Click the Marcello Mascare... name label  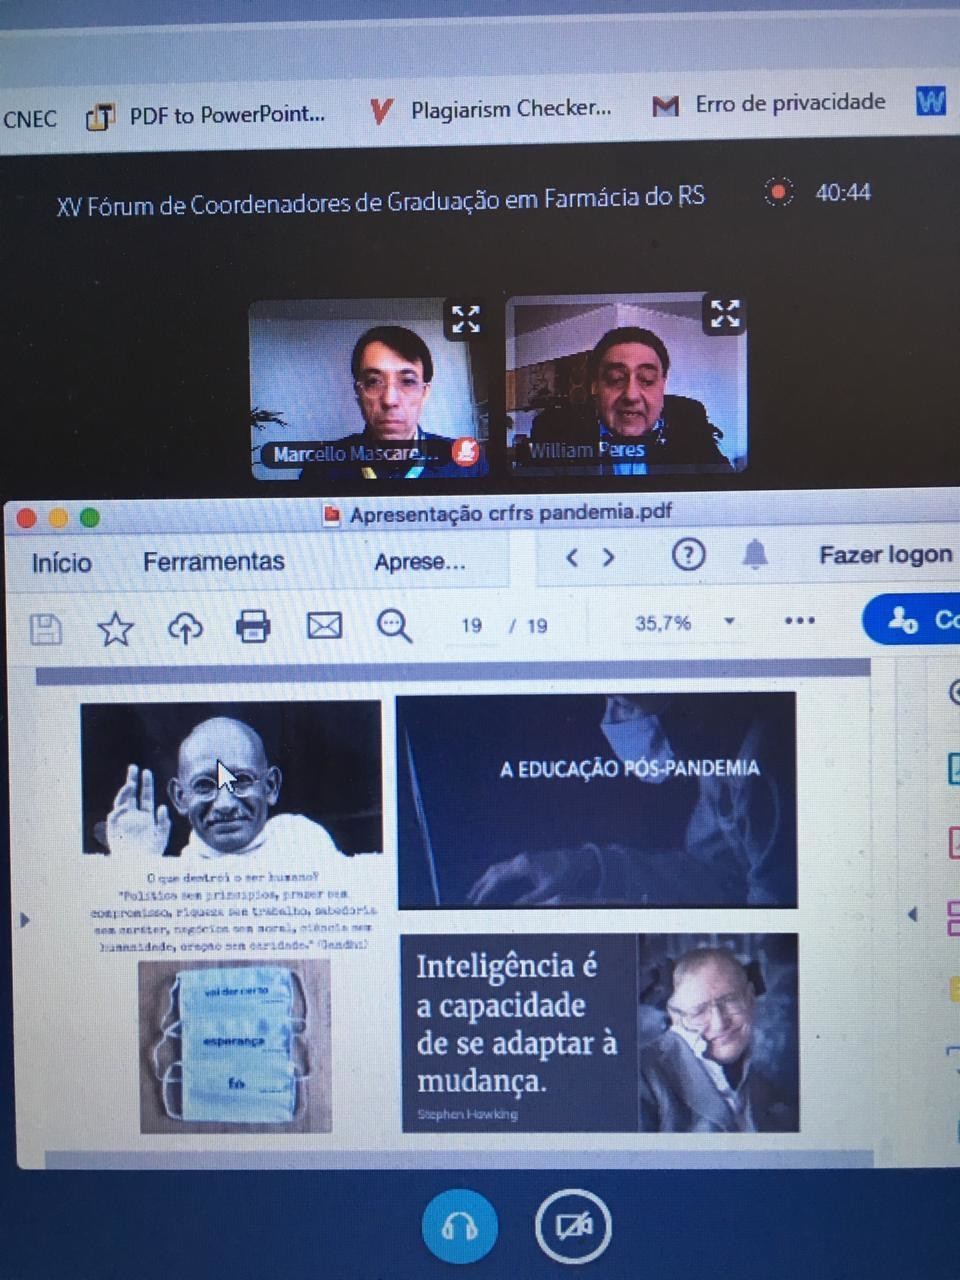click(x=356, y=454)
